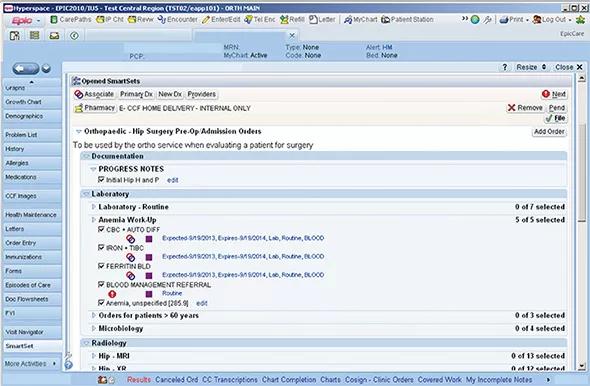Image resolution: width=590 pixels, height=386 pixels.
Task: Open IP Cht toolbar item
Action: click(x=110, y=20)
